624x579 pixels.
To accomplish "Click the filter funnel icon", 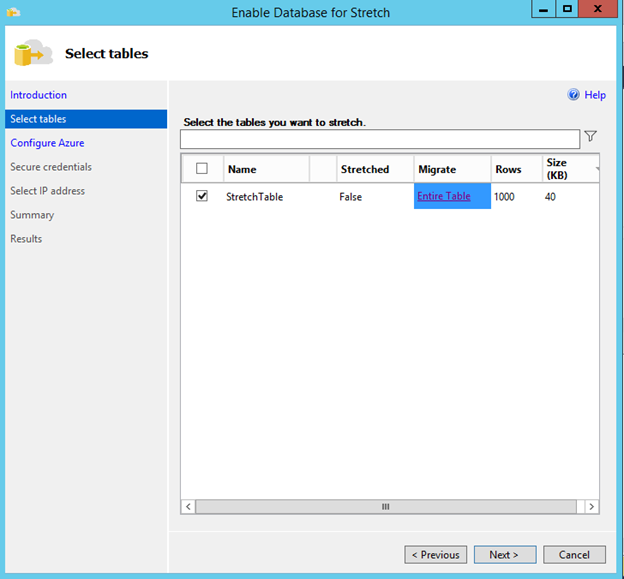I will 591,136.
